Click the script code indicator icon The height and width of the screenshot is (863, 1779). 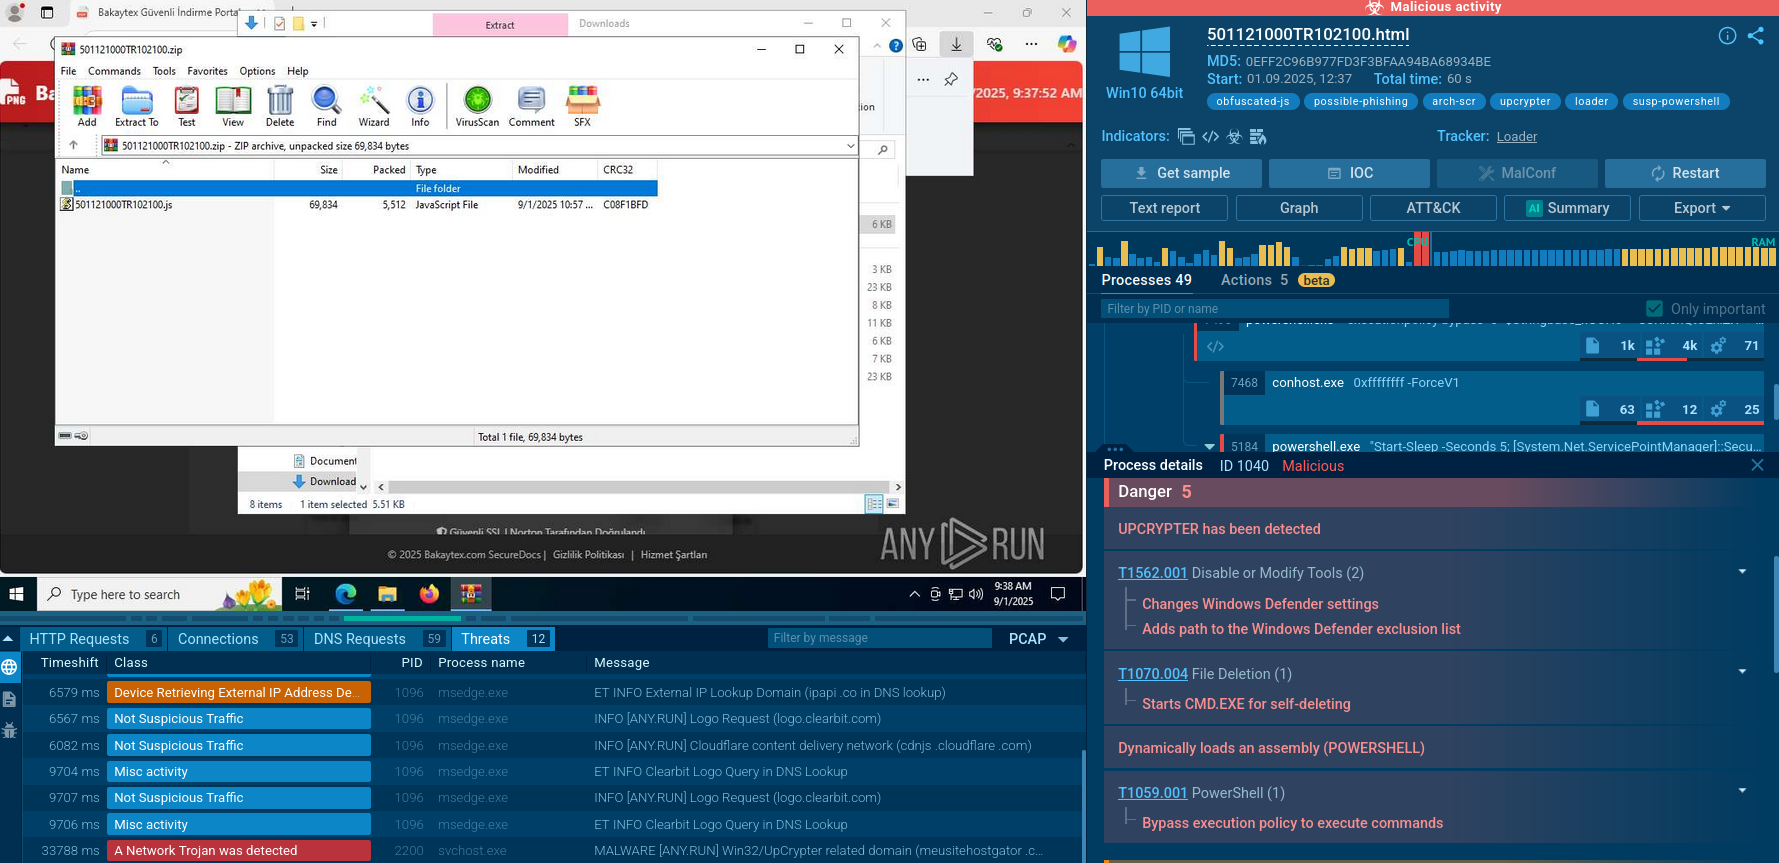point(1210,137)
